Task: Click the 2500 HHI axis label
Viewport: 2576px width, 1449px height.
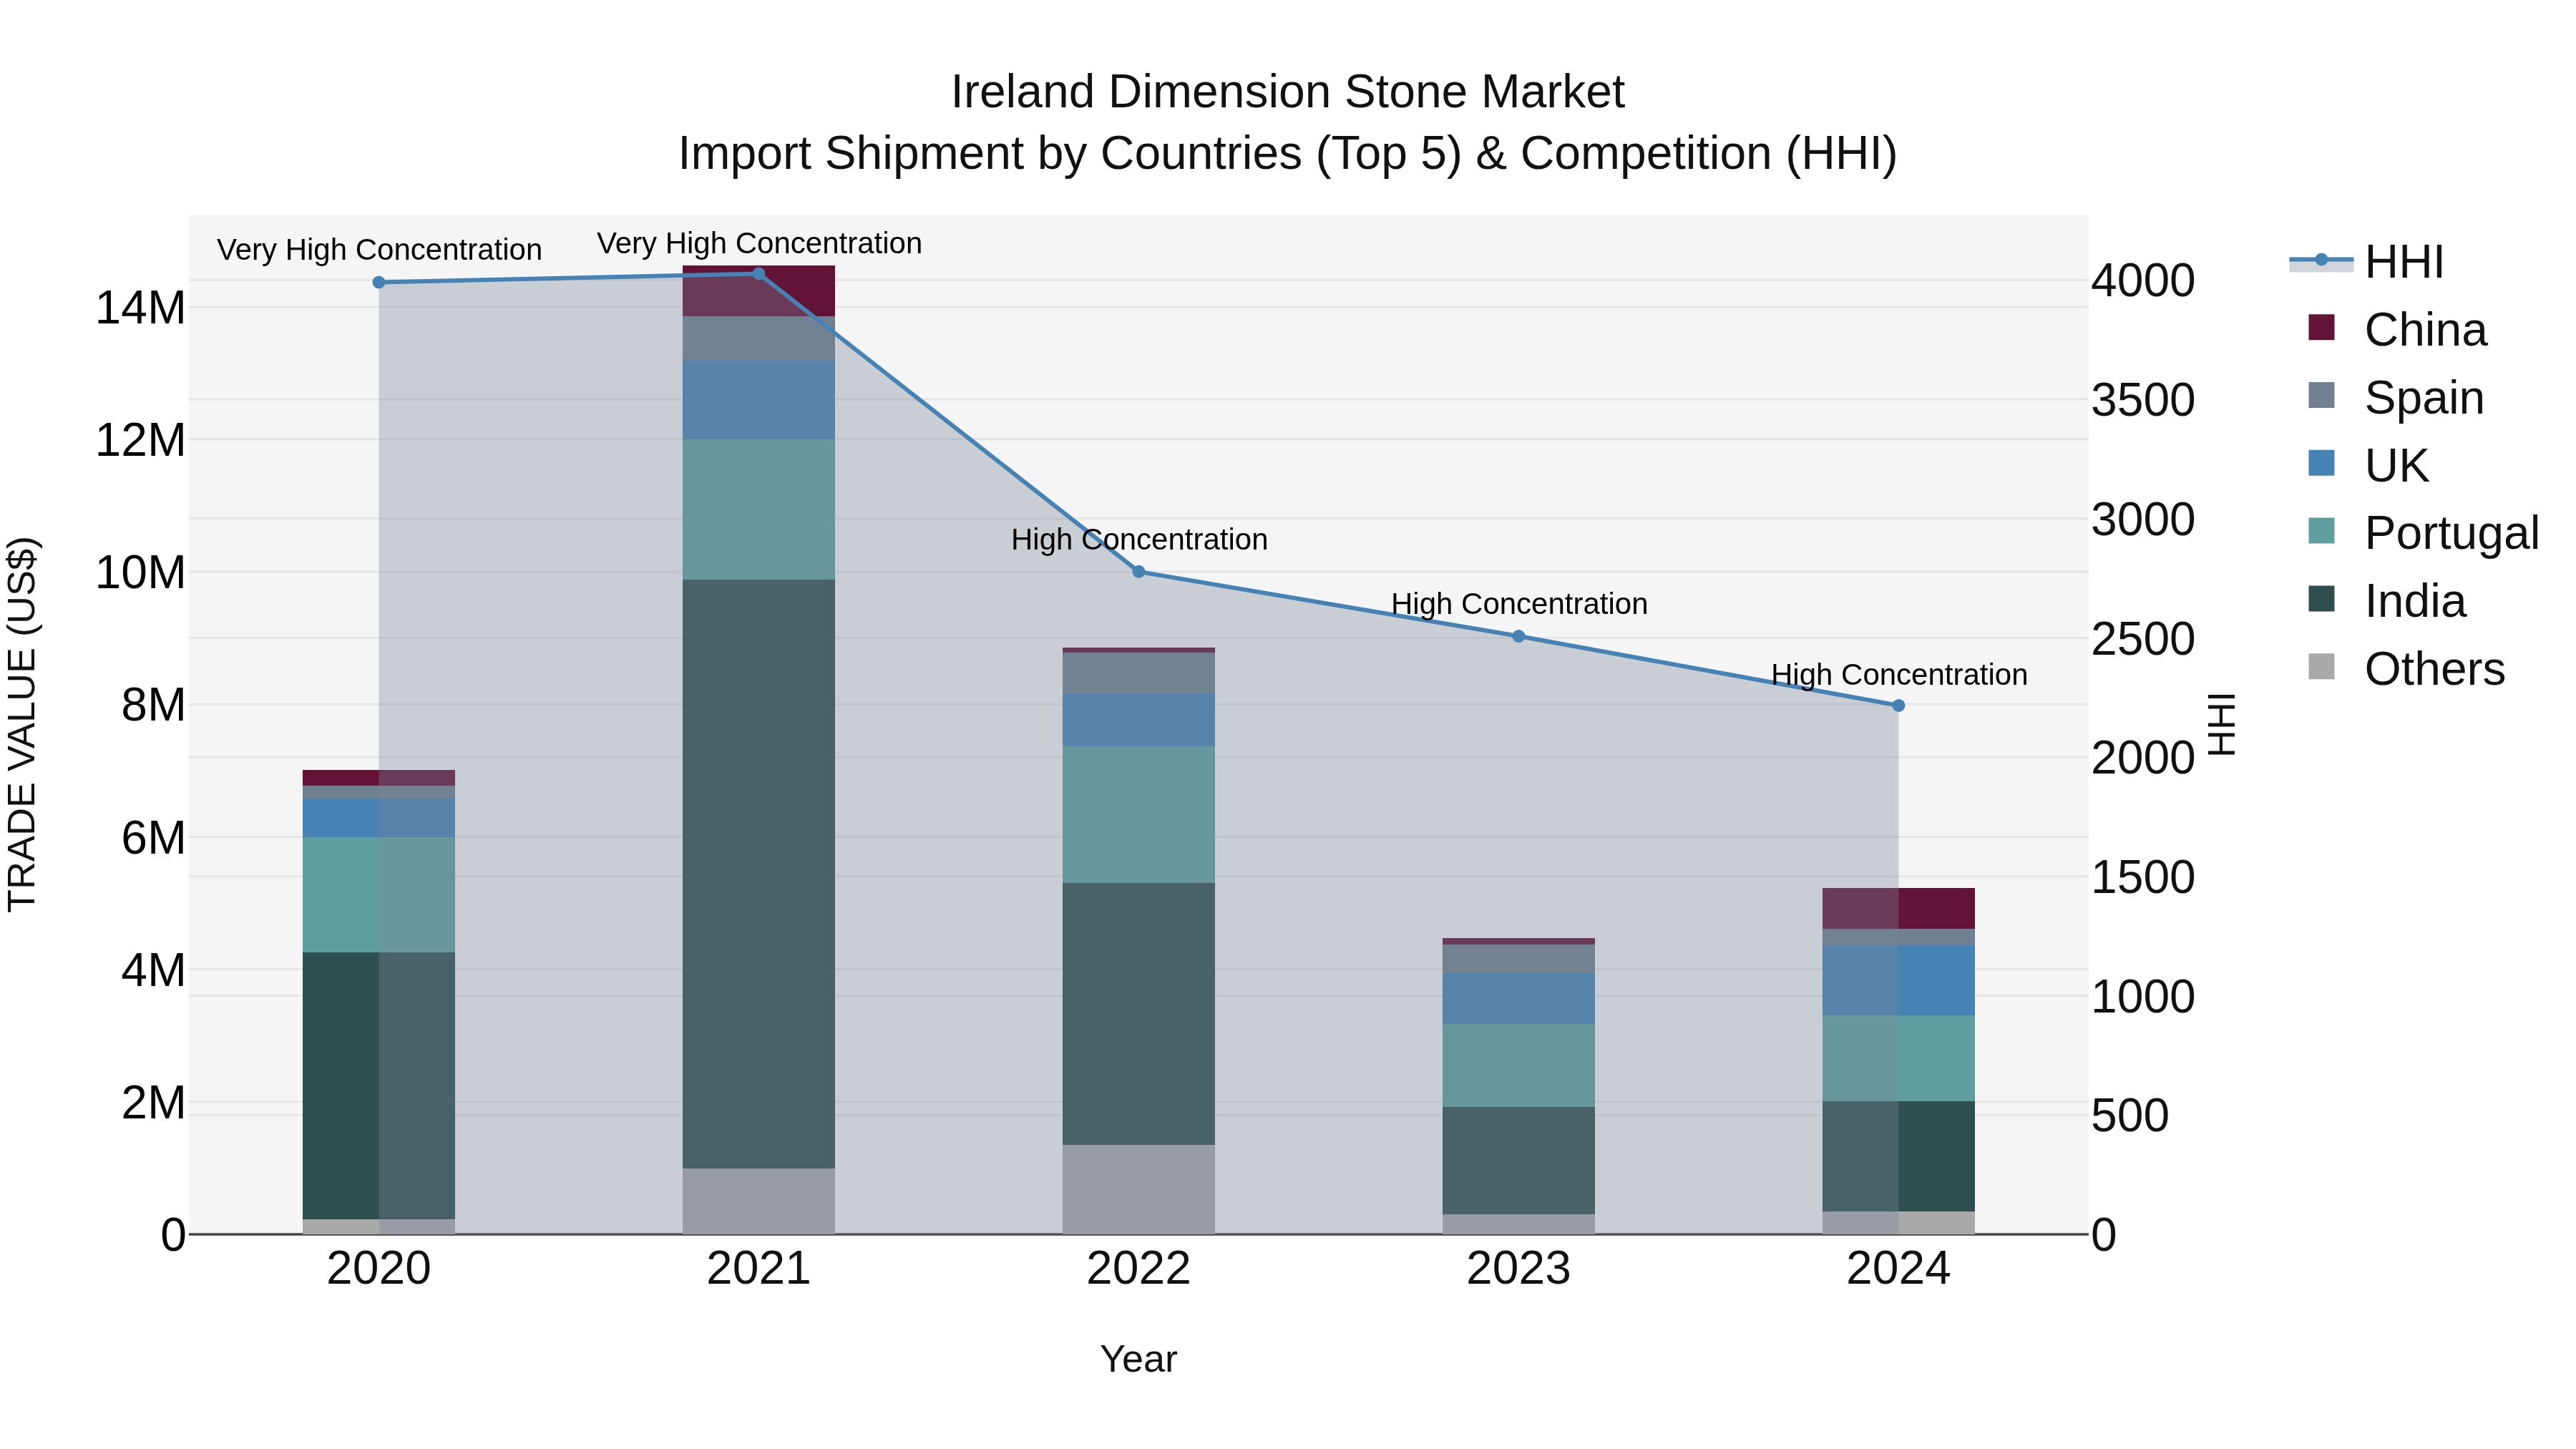Action: point(2143,639)
